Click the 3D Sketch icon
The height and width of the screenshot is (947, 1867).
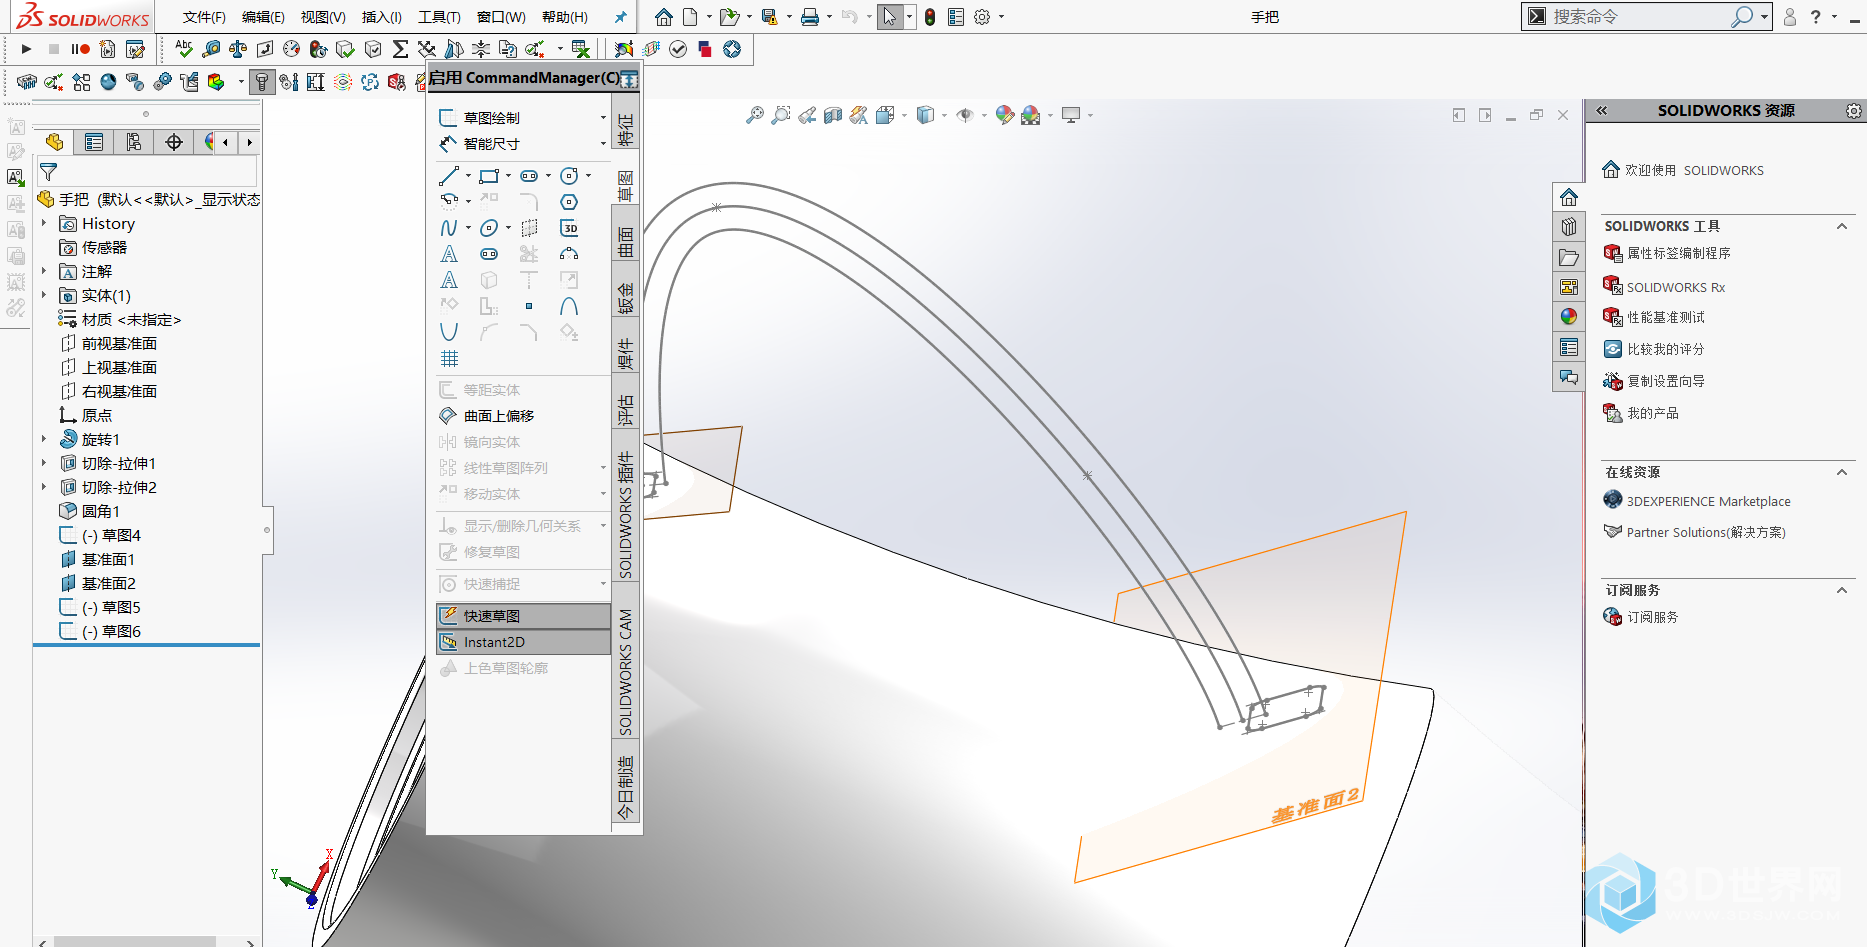569,228
